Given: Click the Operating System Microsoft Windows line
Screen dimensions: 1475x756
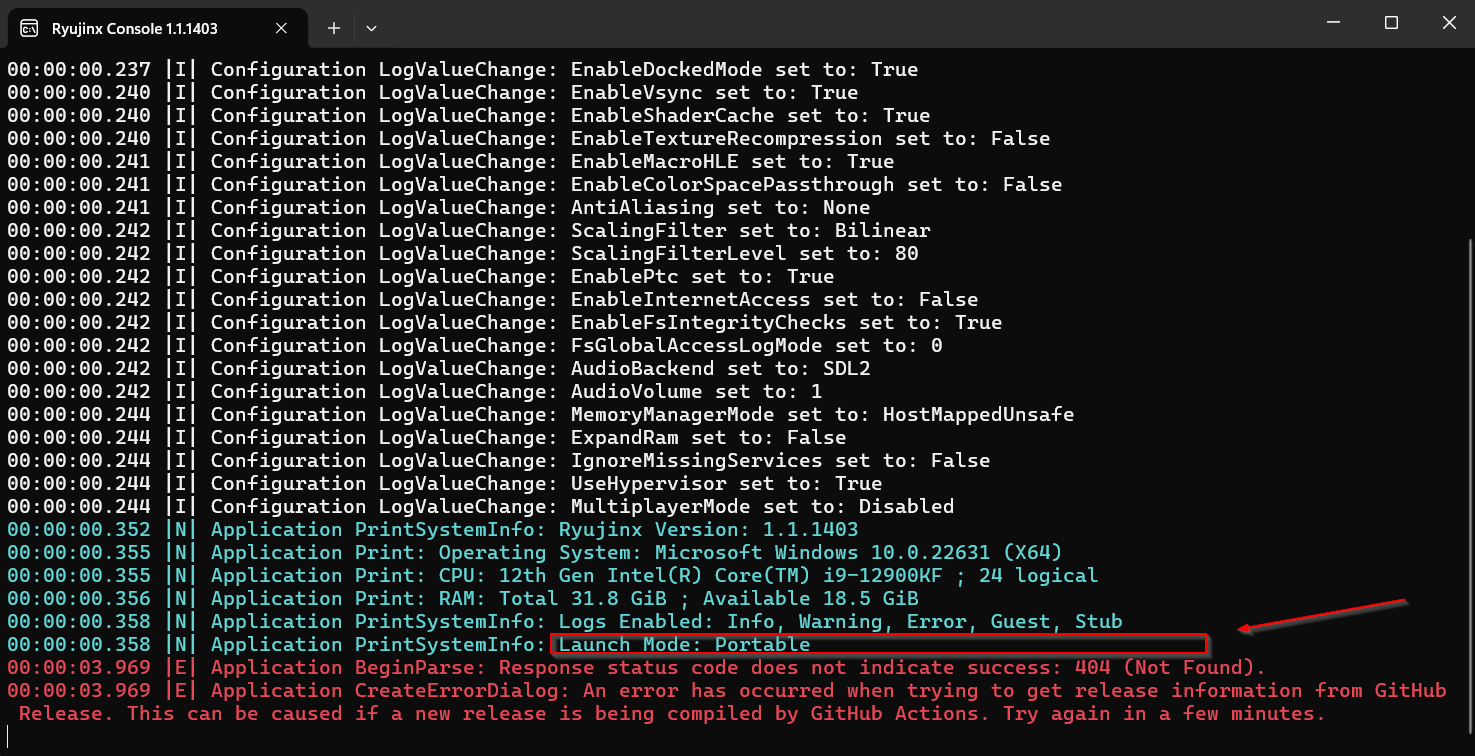Looking at the screenshot, I should pos(534,553).
